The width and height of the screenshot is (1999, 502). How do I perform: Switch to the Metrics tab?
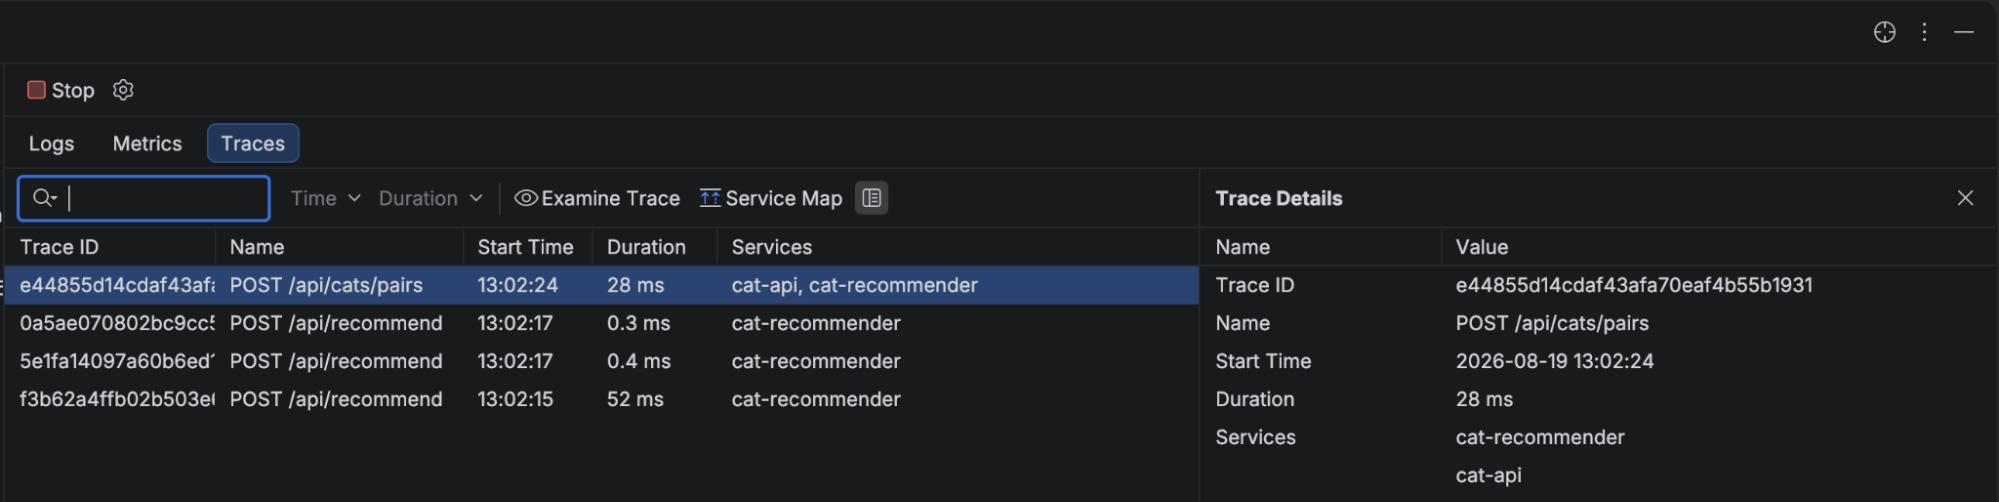point(147,143)
